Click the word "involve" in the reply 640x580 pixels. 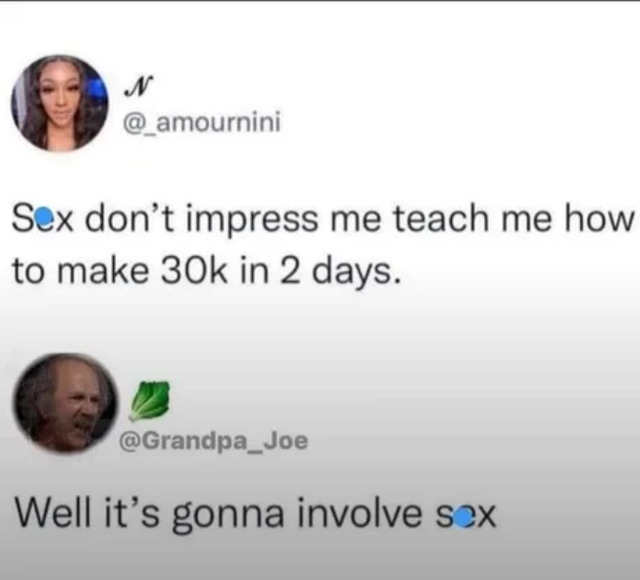pos(360,512)
